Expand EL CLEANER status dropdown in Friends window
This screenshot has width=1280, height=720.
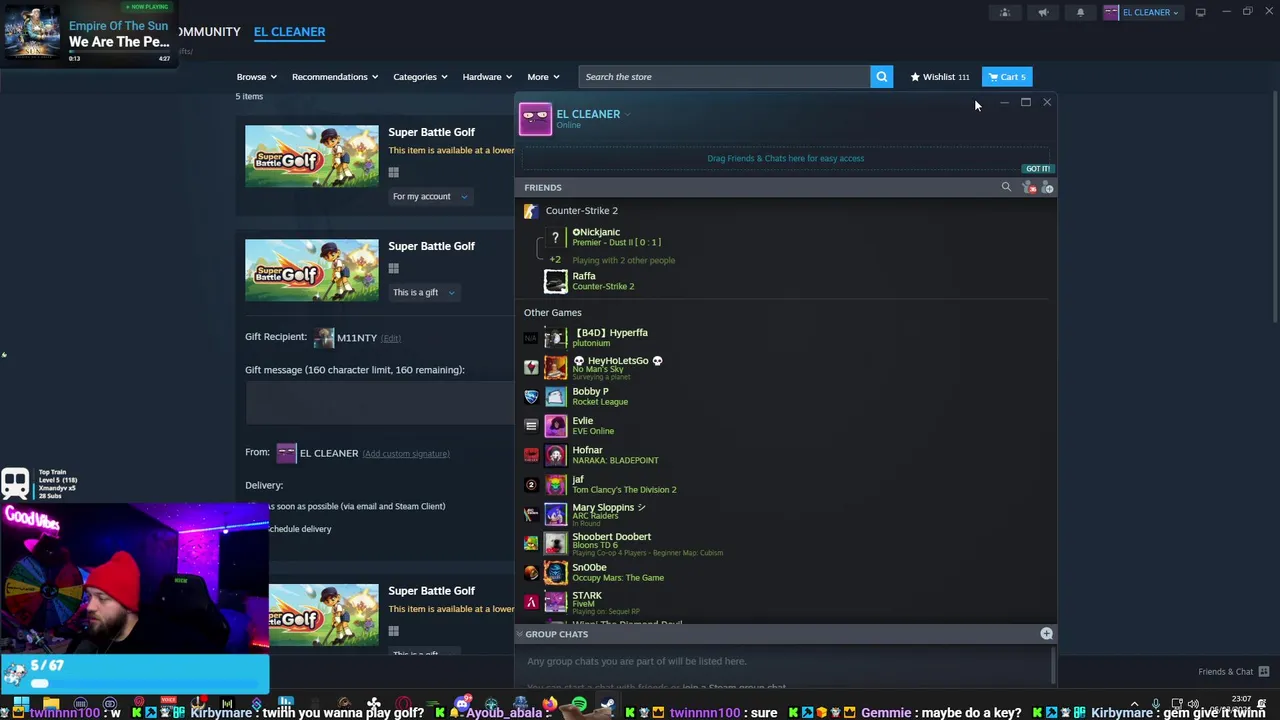(627, 114)
